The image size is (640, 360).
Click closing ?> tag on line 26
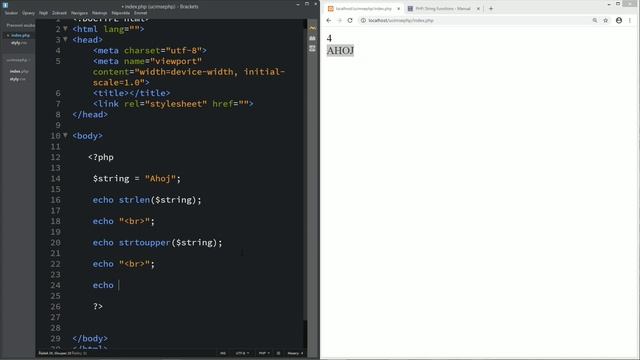click(98, 307)
